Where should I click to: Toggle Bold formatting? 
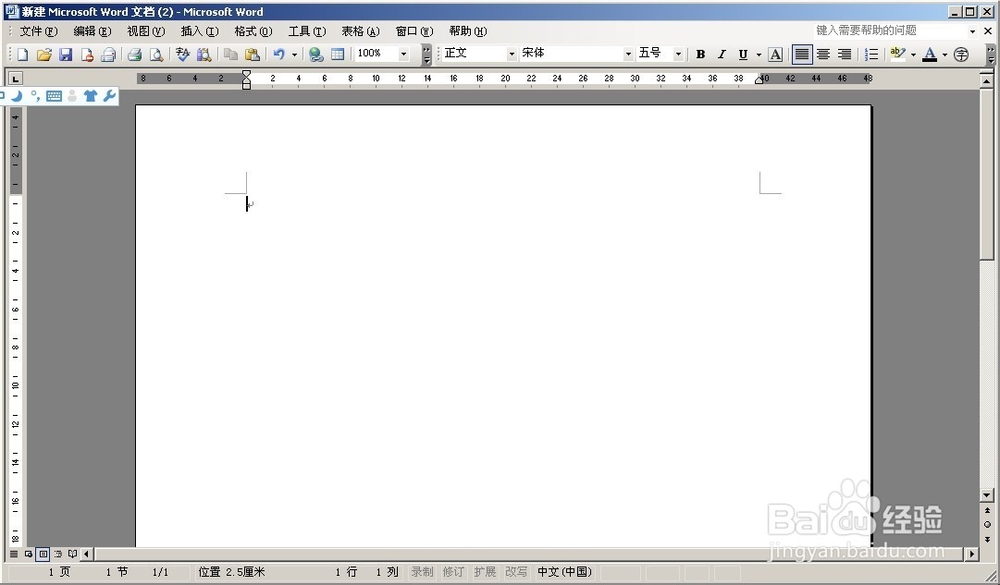pos(700,54)
